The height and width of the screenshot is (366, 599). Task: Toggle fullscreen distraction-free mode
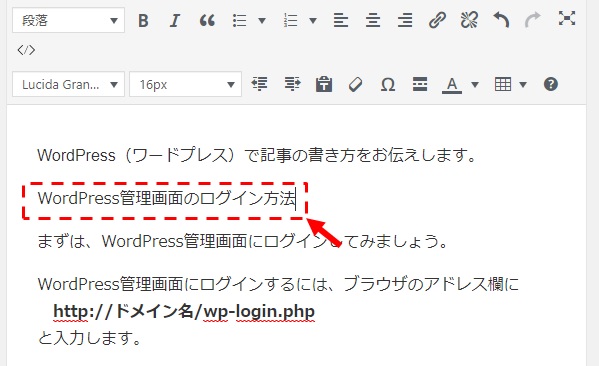pos(567,18)
